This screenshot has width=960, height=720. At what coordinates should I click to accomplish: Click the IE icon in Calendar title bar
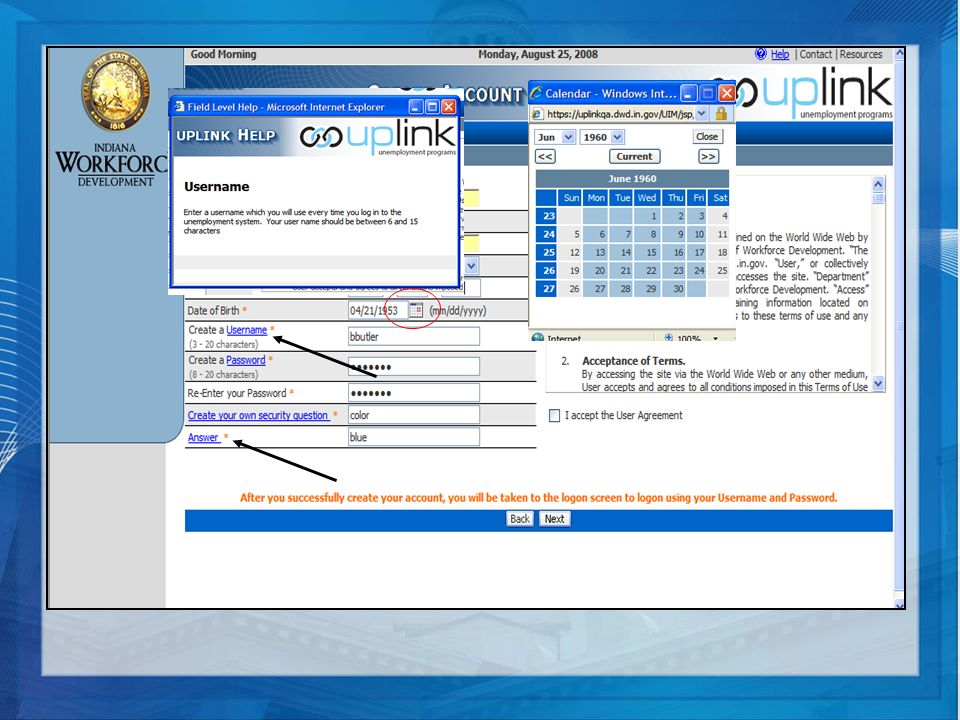pyautogui.click(x=537, y=93)
